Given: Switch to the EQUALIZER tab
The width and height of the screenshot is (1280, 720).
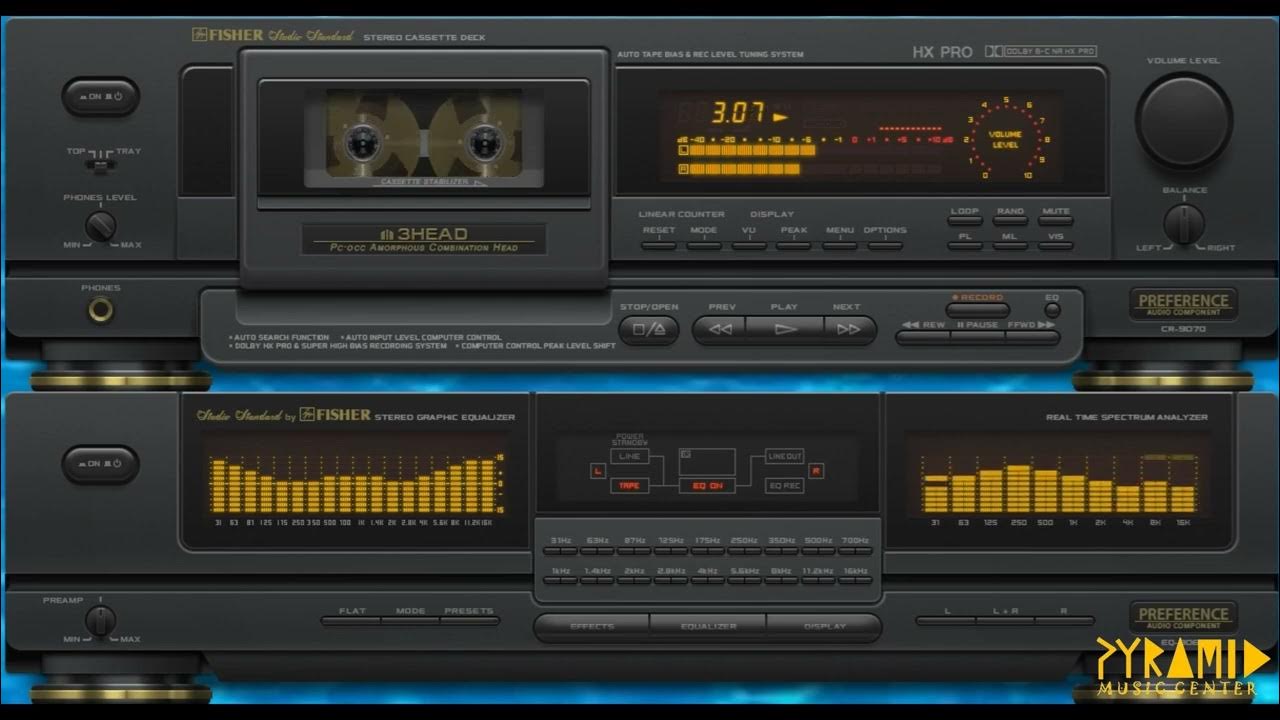Looking at the screenshot, I should click(x=708, y=627).
